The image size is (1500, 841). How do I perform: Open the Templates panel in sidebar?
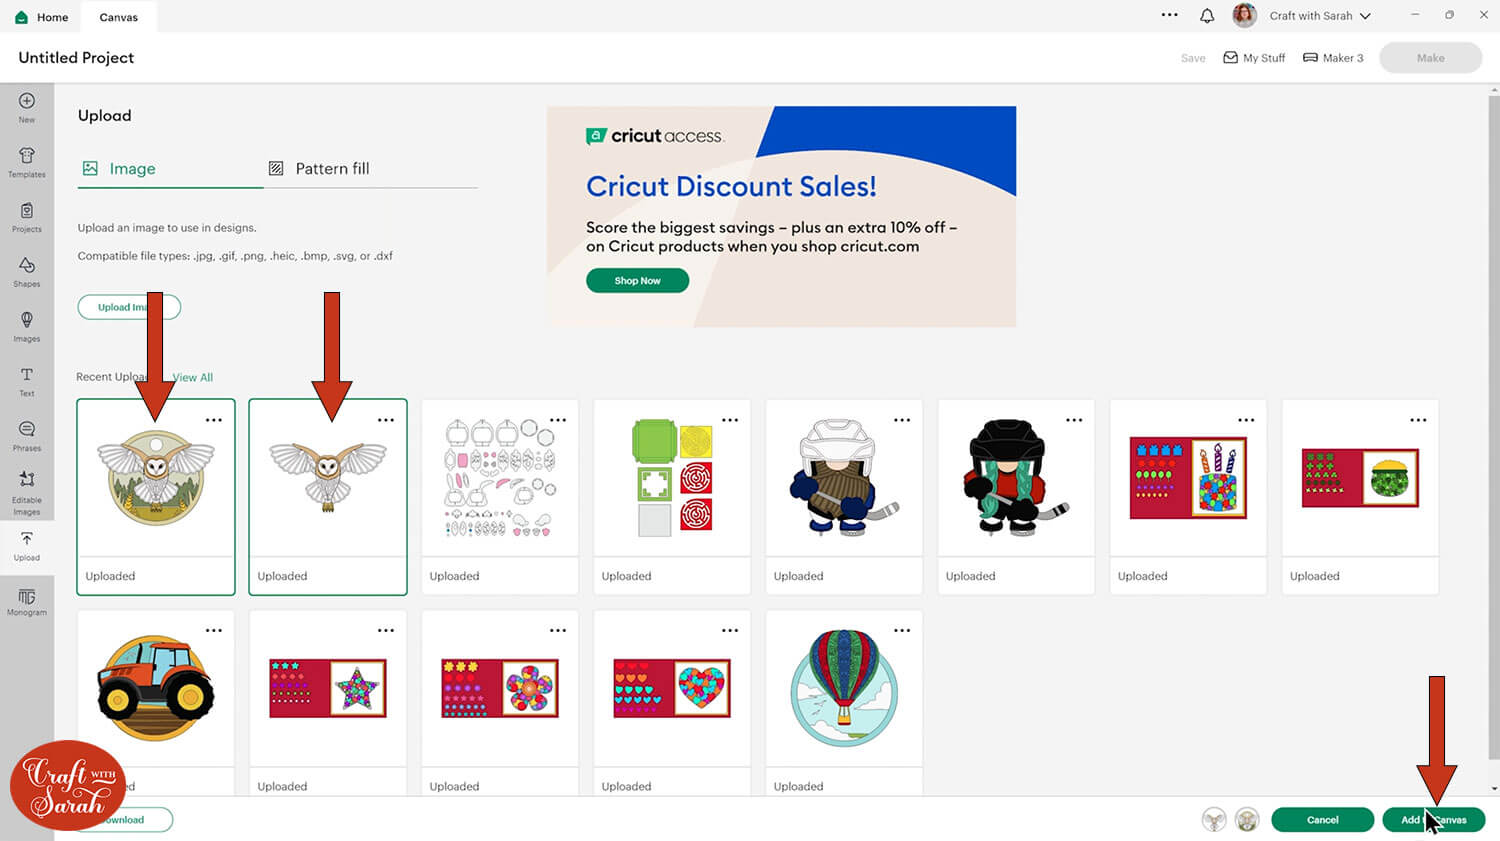[x=27, y=161]
